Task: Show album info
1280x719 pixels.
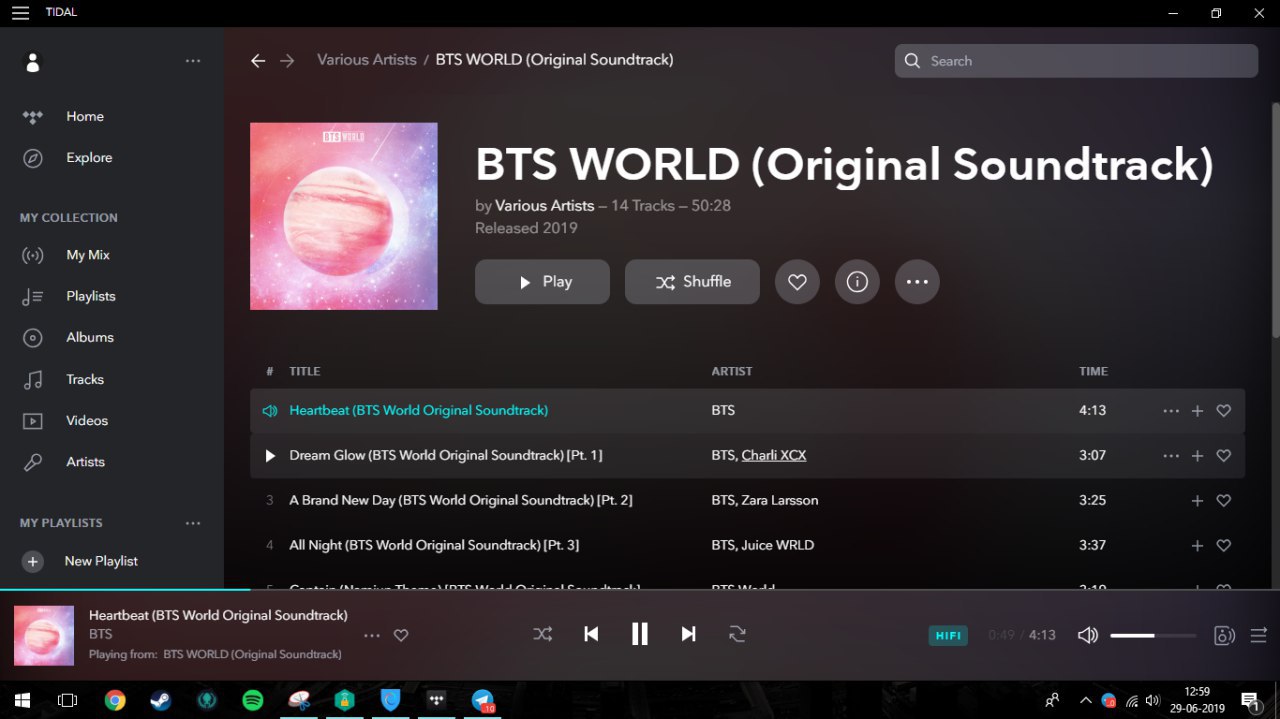Action: coord(857,282)
